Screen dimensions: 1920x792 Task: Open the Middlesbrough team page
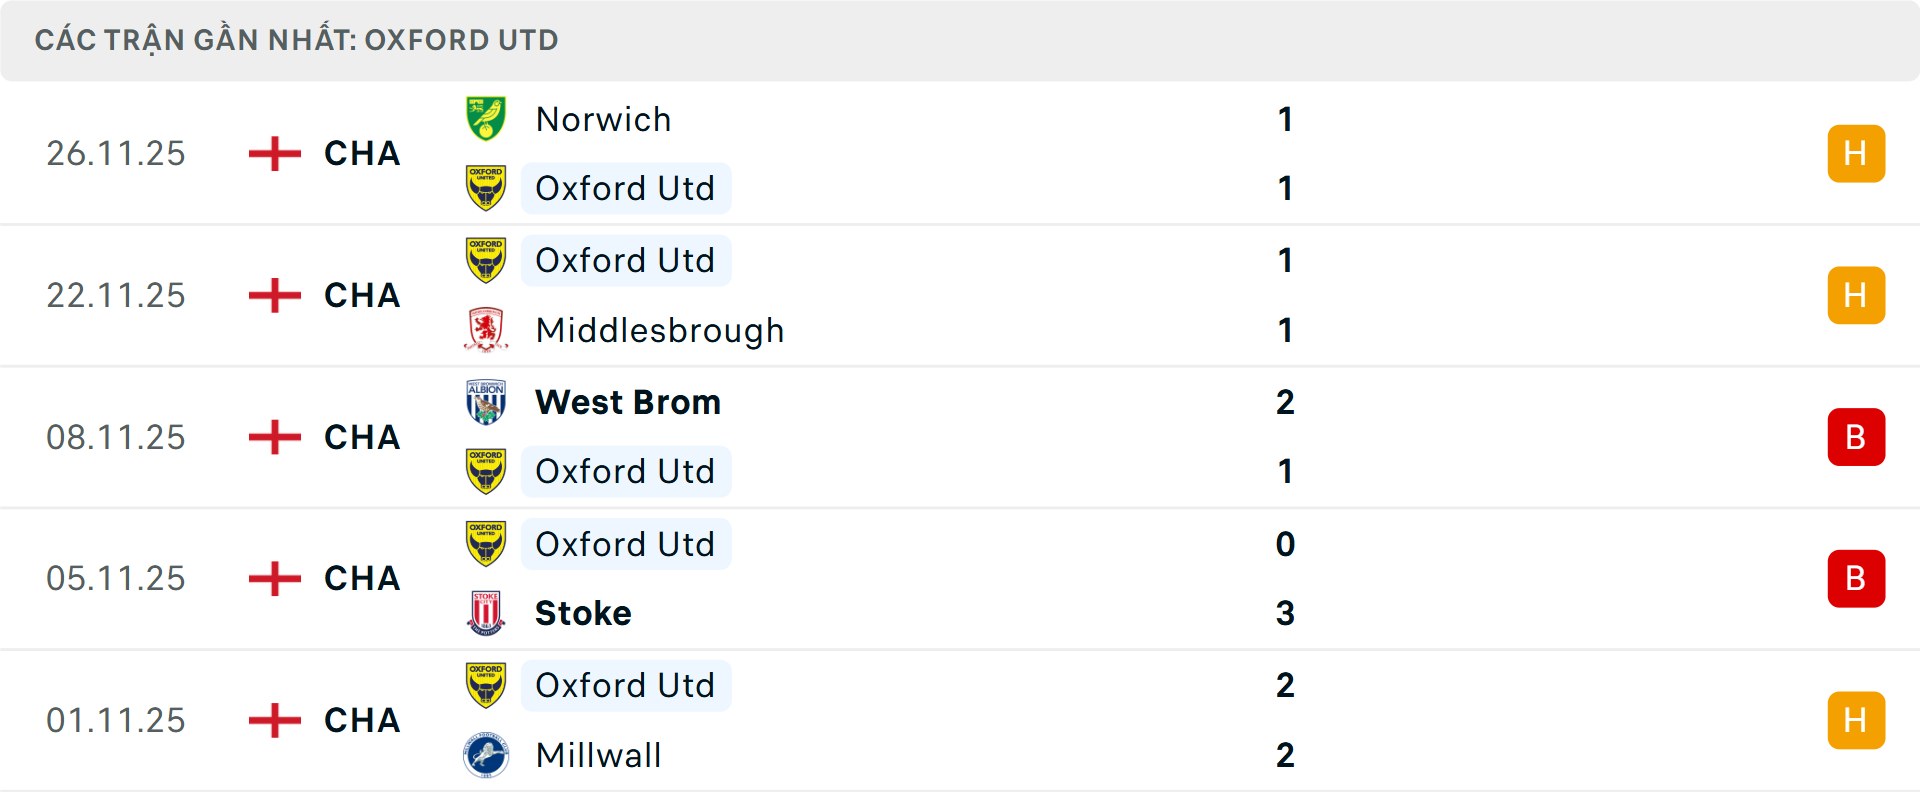[x=659, y=330]
